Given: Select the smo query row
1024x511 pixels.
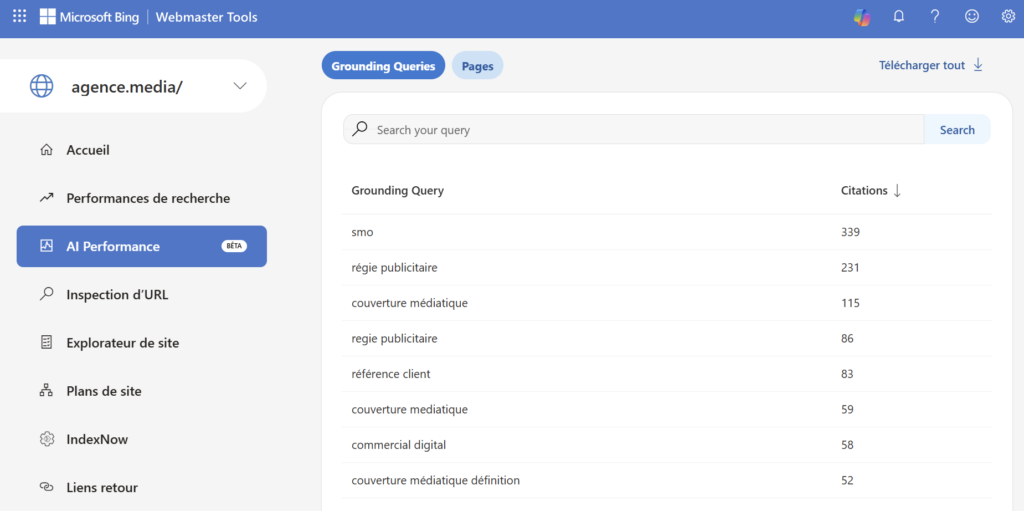Looking at the screenshot, I should coord(667,232).
